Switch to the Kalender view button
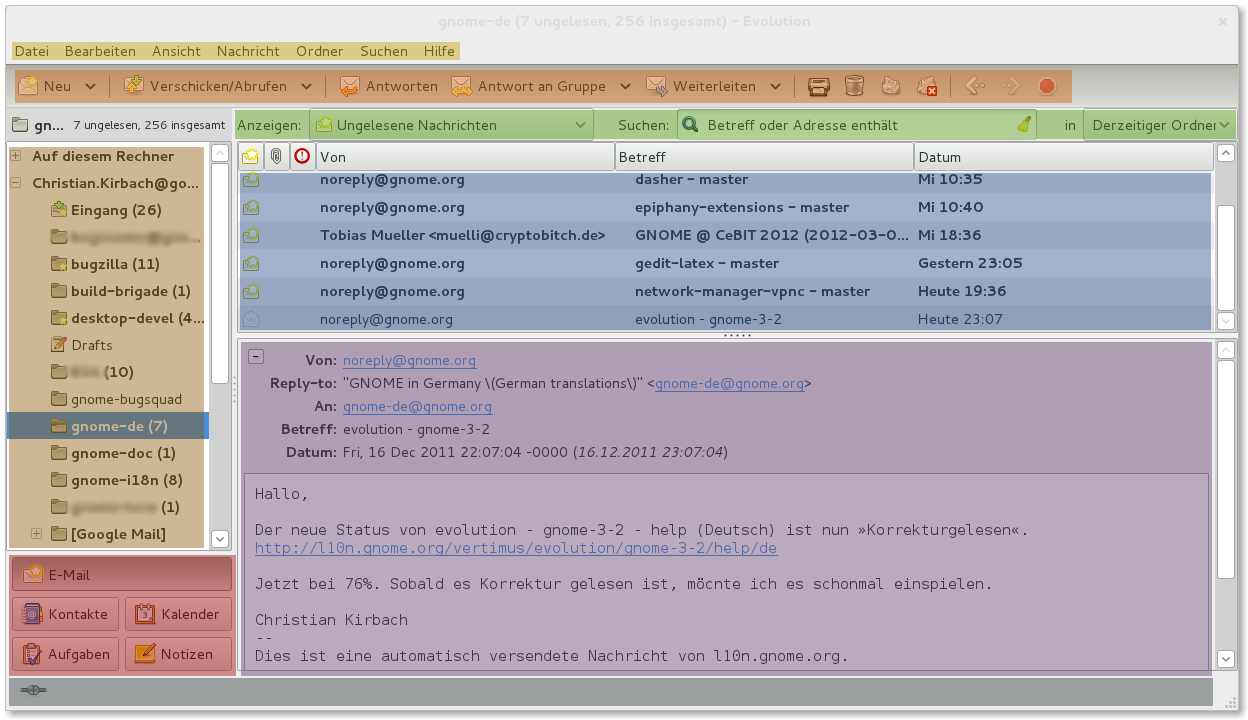Screen dimensions: 1248x720 178,614
